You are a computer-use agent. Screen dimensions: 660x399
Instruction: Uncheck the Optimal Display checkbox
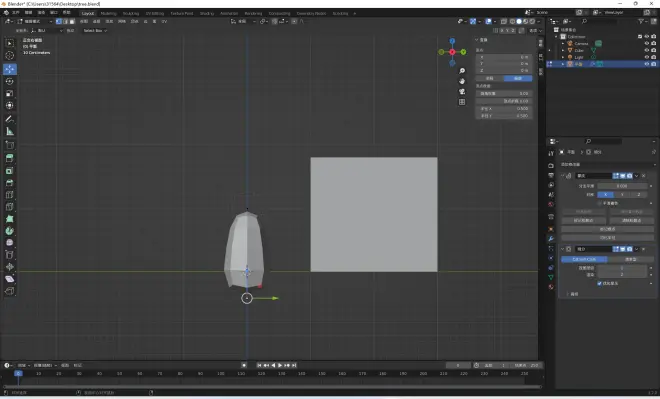click(599, 283)
